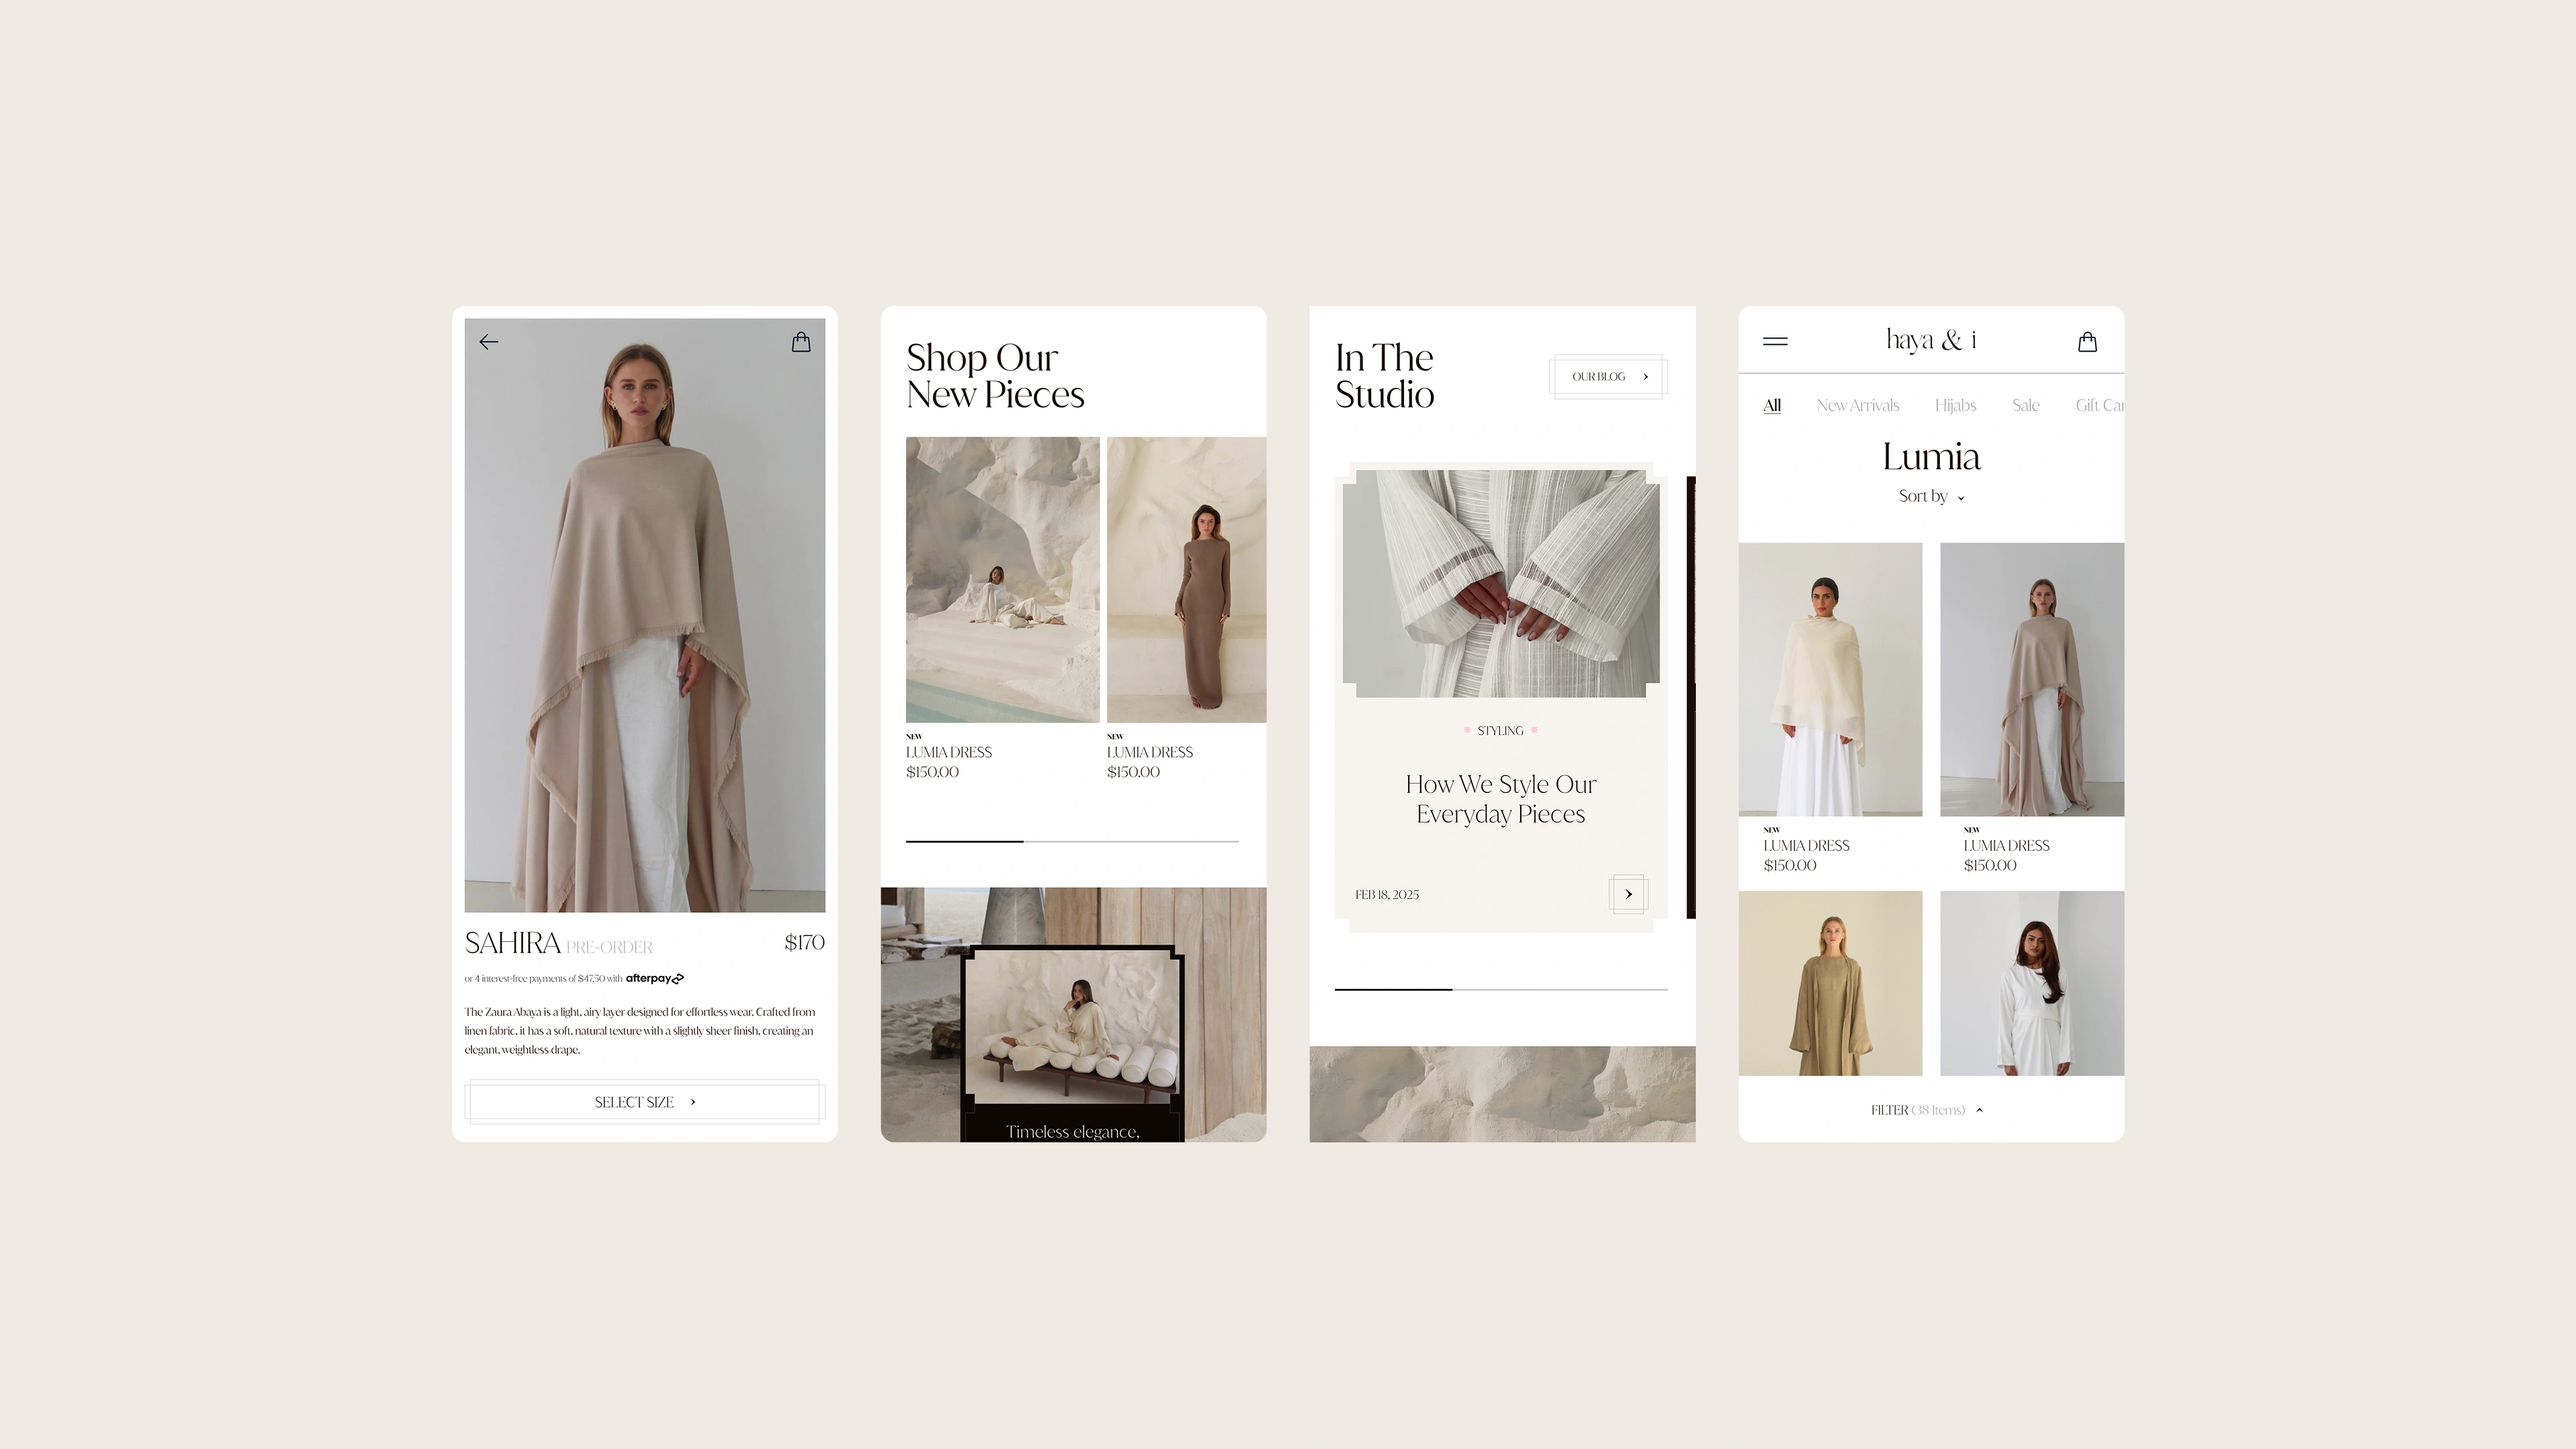2576x1449 pixels.
Task: Open the hamburger menu icon
Action: pos(1775,342)
